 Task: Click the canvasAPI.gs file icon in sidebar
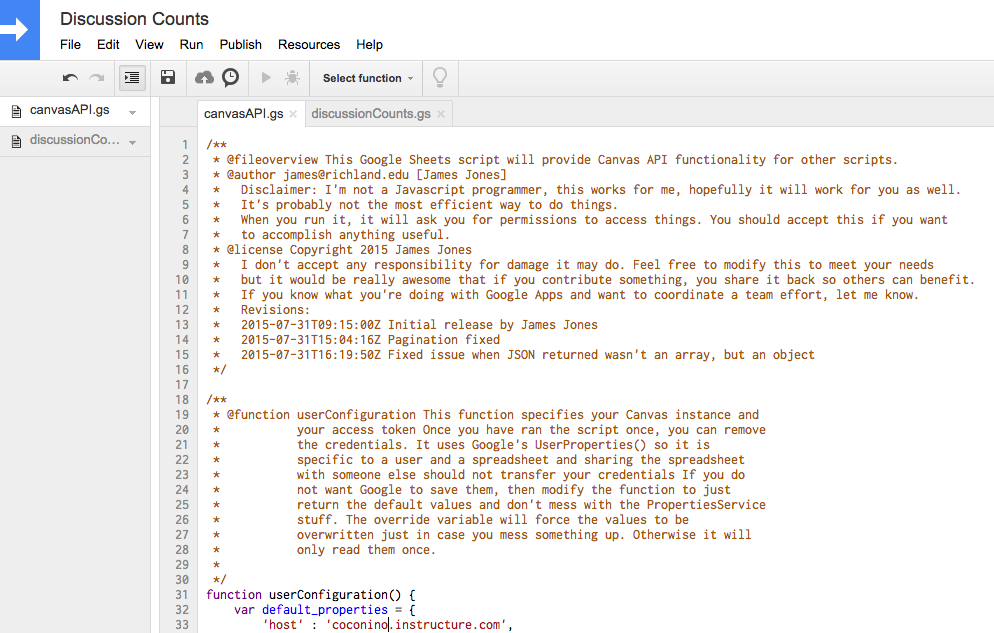[x=16, y=112]
